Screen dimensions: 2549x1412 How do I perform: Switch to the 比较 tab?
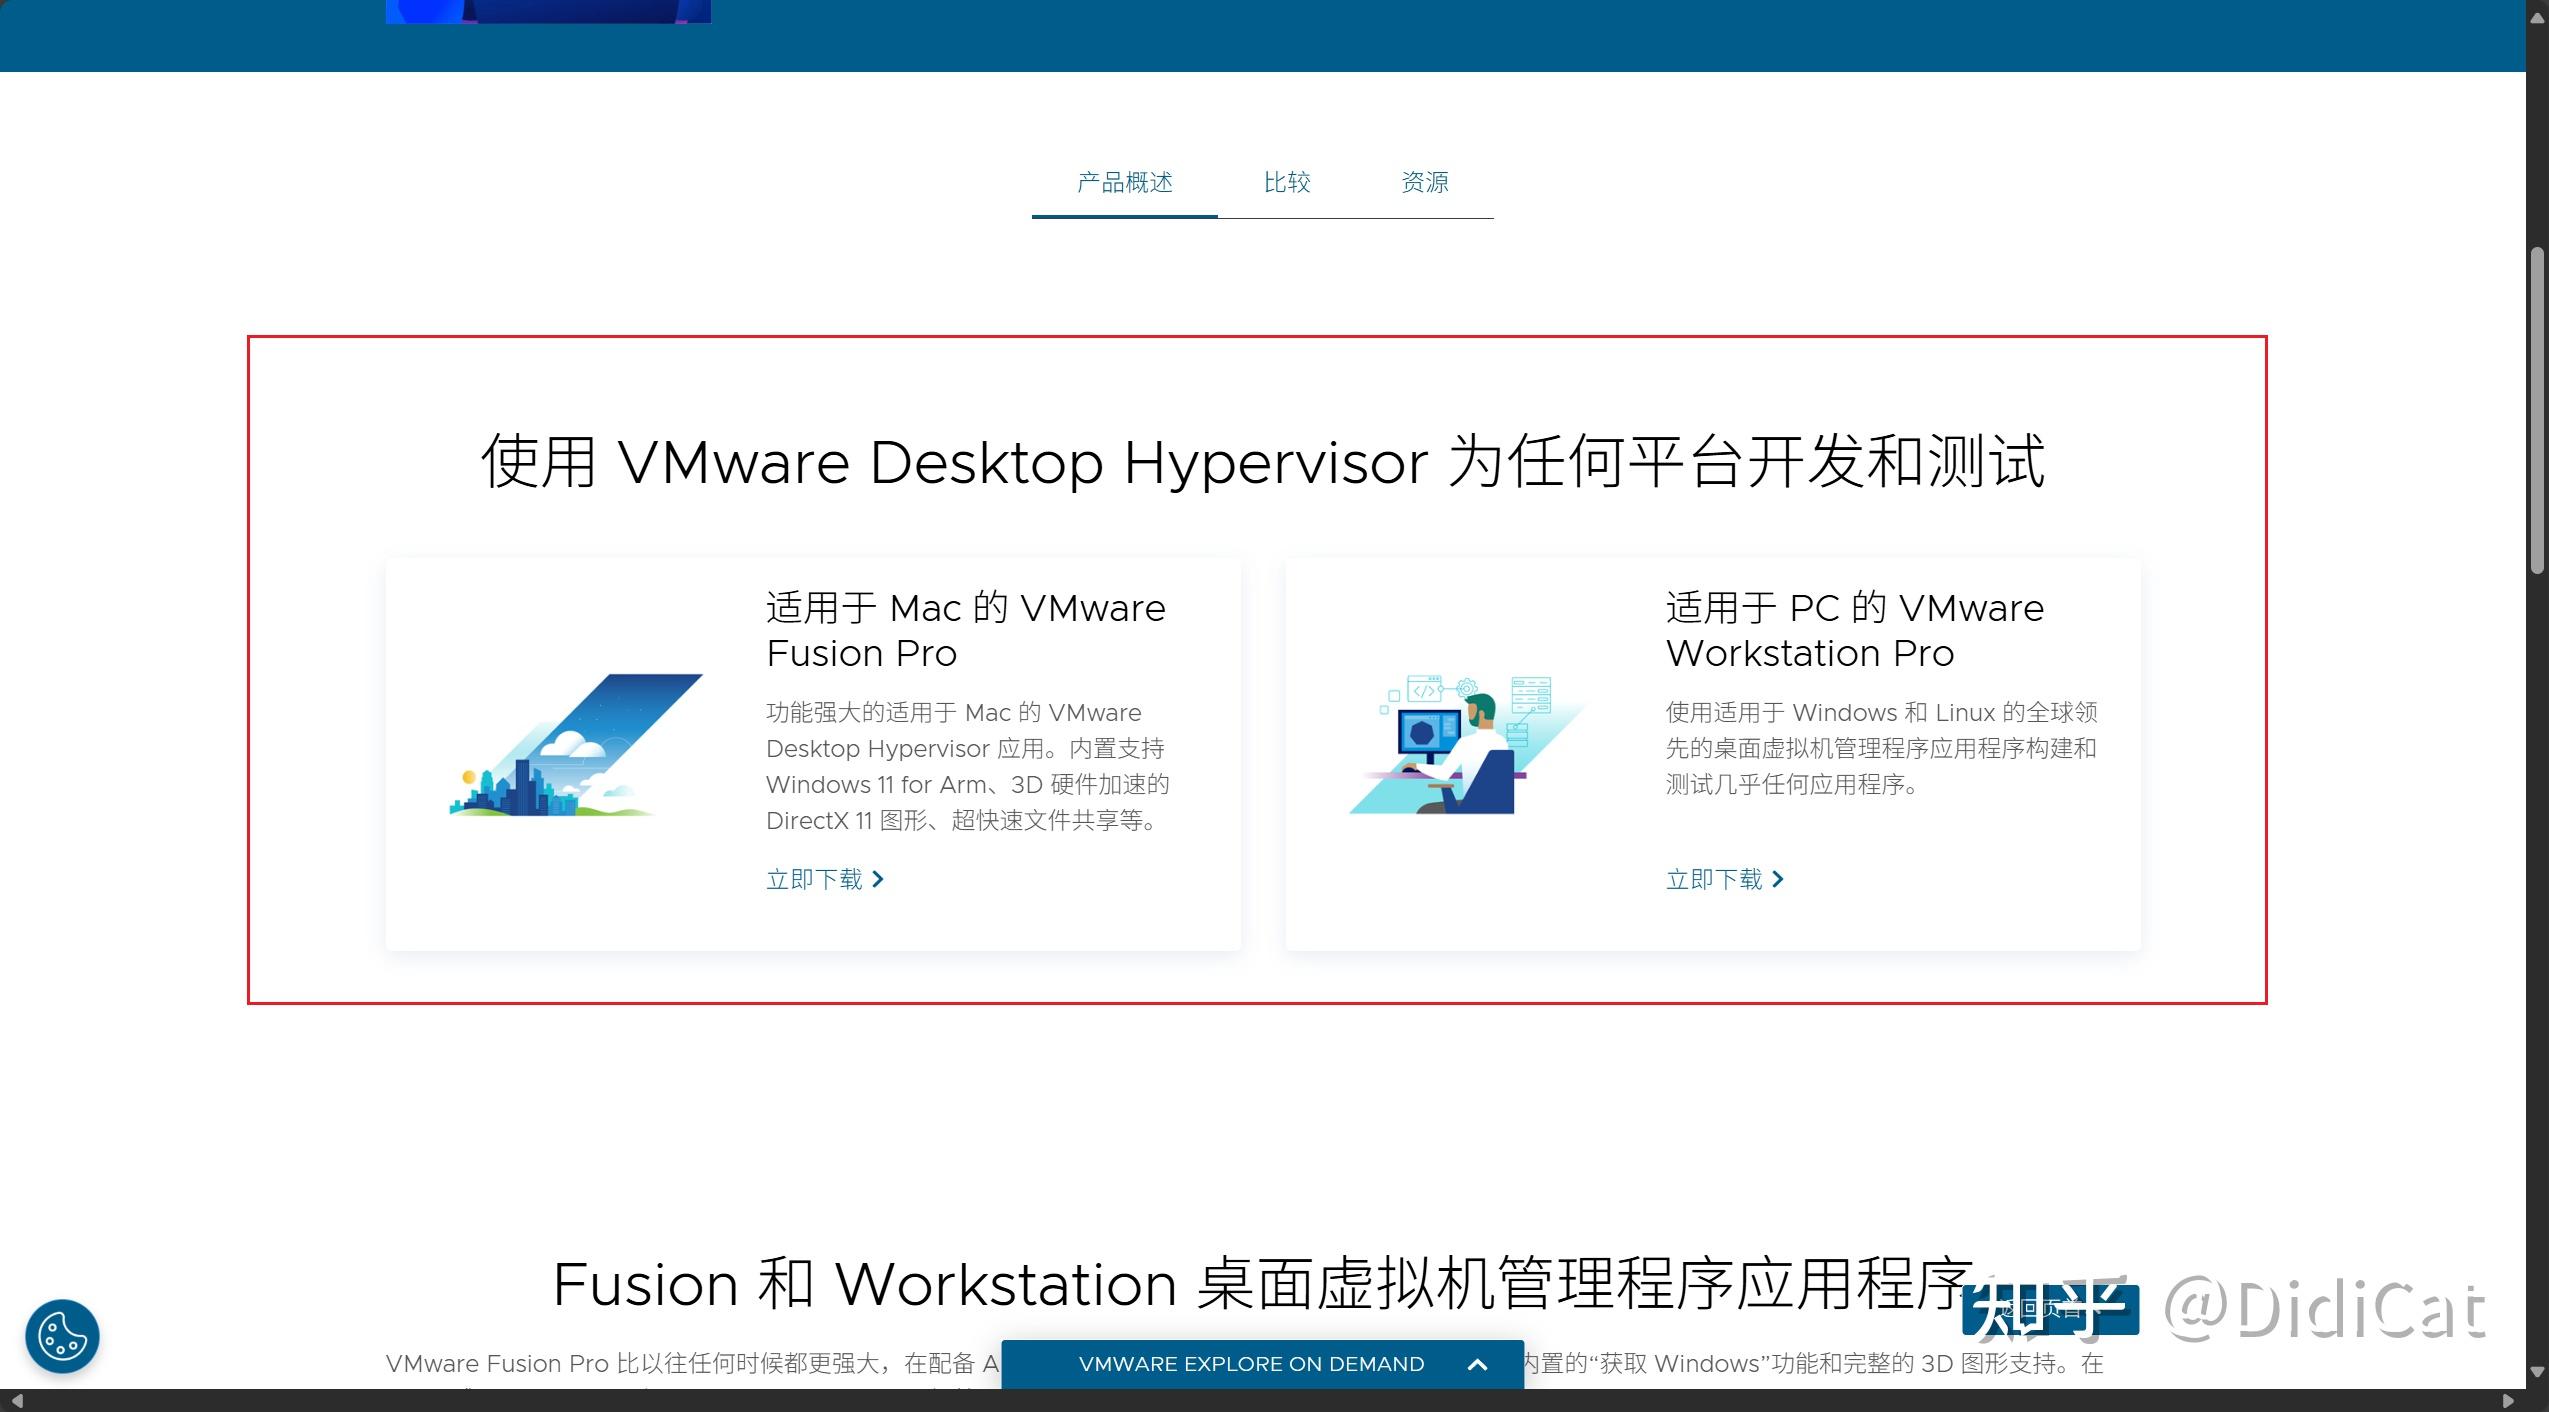click(x=1287, y=182)
